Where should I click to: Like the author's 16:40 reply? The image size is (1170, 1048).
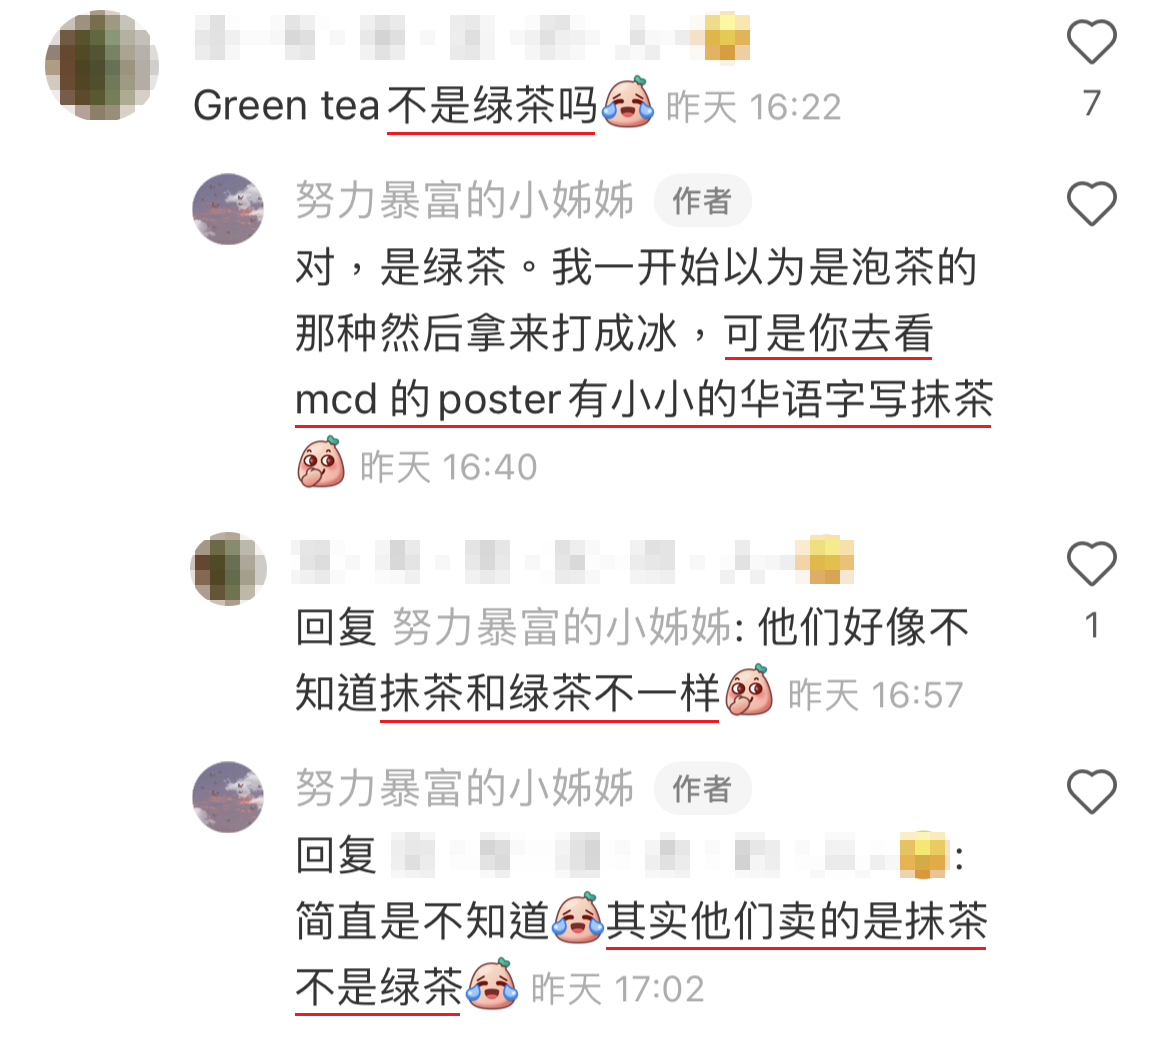(1091, 203)
